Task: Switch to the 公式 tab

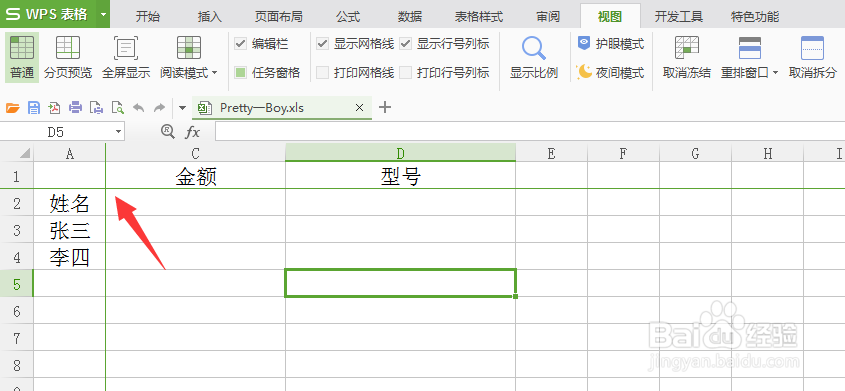Action: (348, 17)
